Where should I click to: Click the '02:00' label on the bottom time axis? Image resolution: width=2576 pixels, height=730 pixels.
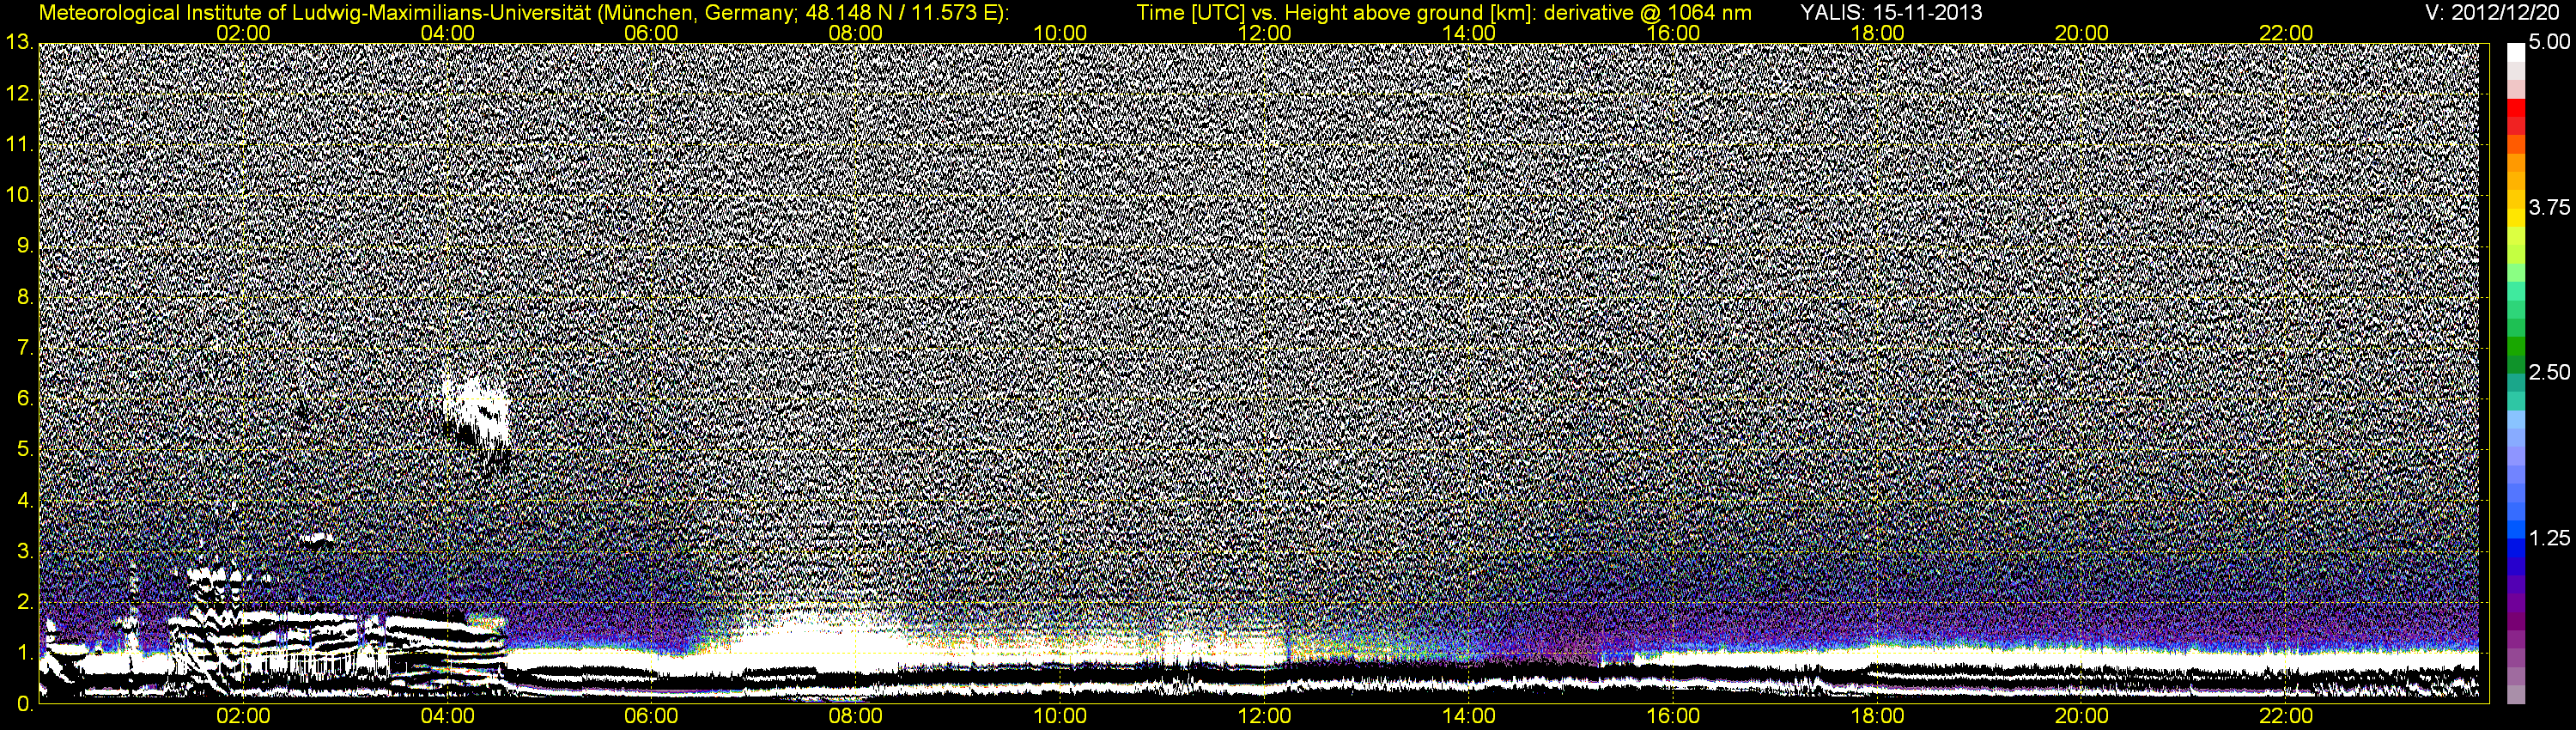pyautogui.click(x=243, y=717)
